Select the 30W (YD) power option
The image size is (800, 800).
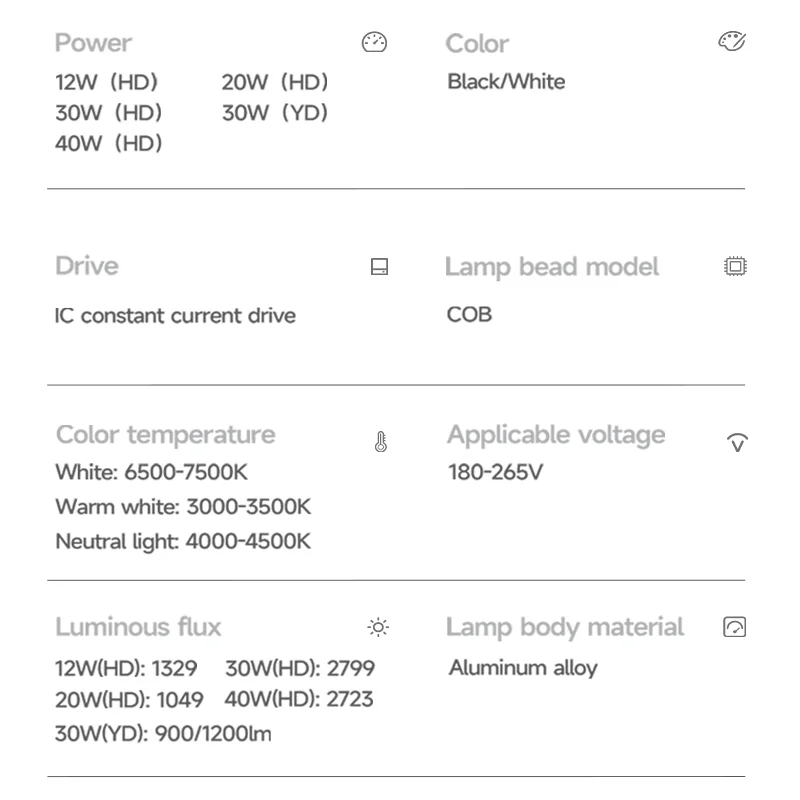[275, 113]
